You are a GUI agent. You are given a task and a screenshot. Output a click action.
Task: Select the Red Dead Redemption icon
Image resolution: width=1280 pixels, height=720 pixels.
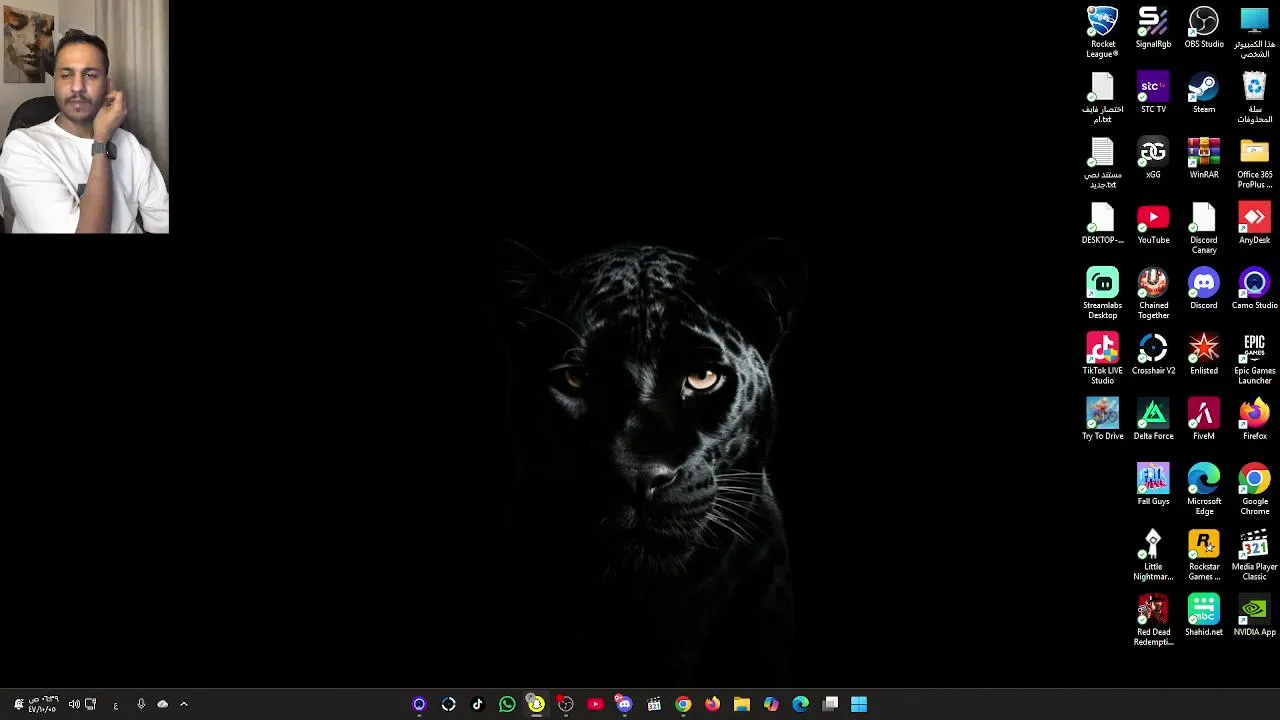1153,620
